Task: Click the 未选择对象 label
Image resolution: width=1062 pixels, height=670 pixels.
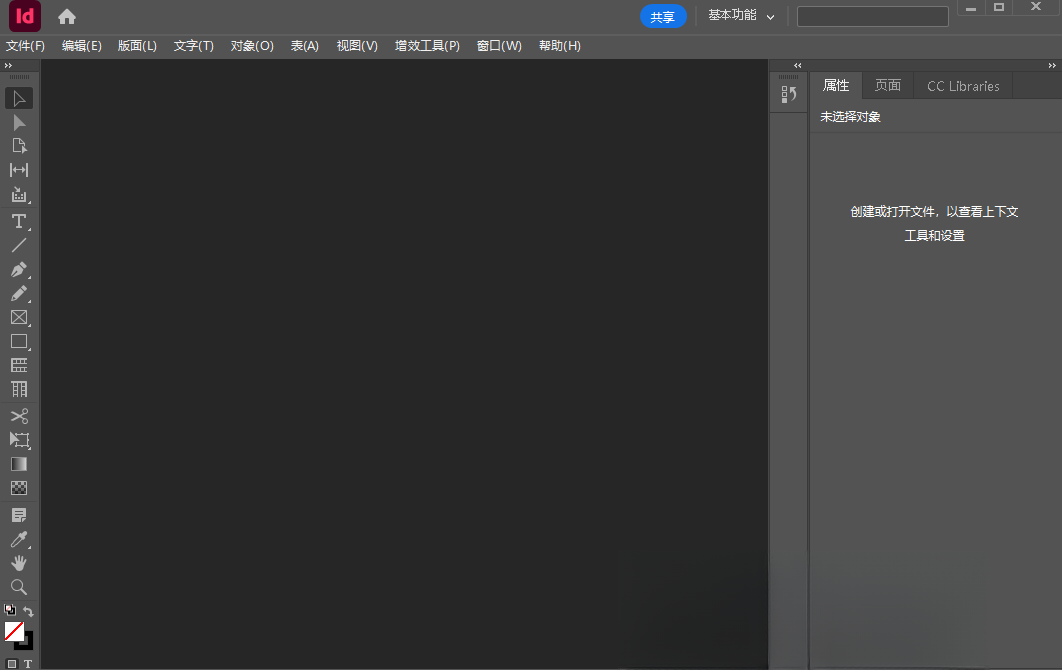Action: (x=850, y=117)
